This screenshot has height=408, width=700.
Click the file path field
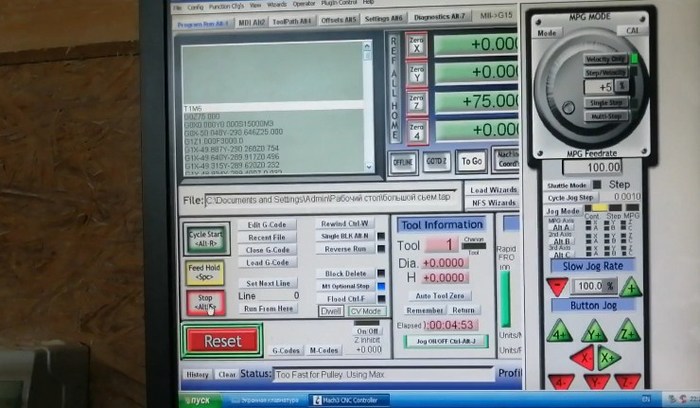[331, 199]
